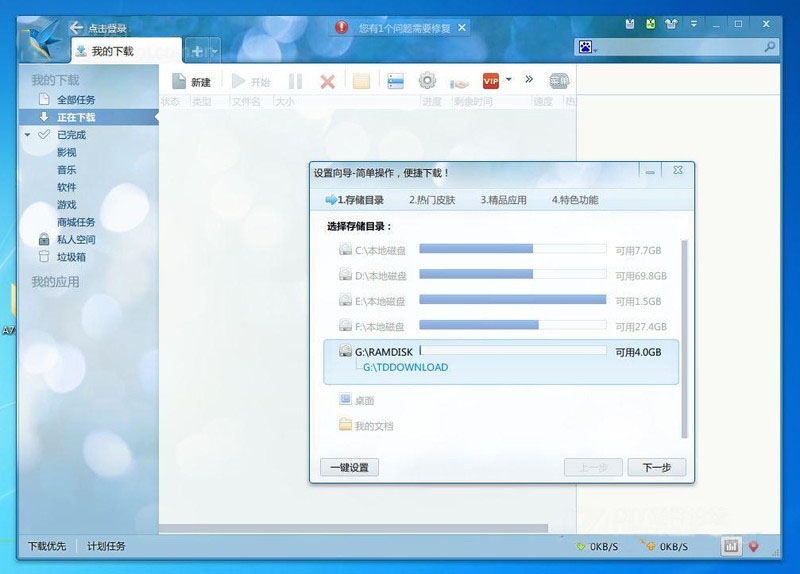Click the wizard's storage list scrollbar
Screen dimensions: 800x574
pyautogui.click(x=684, y=339)
